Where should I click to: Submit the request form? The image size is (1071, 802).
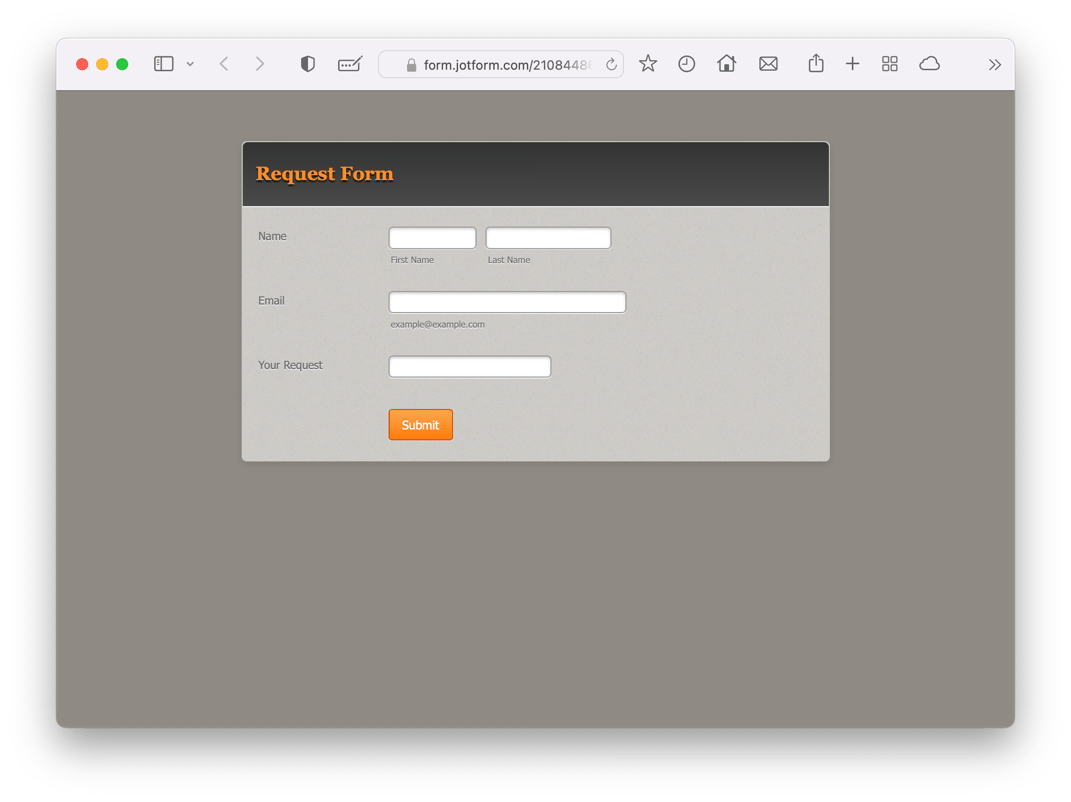coord(421,425)
